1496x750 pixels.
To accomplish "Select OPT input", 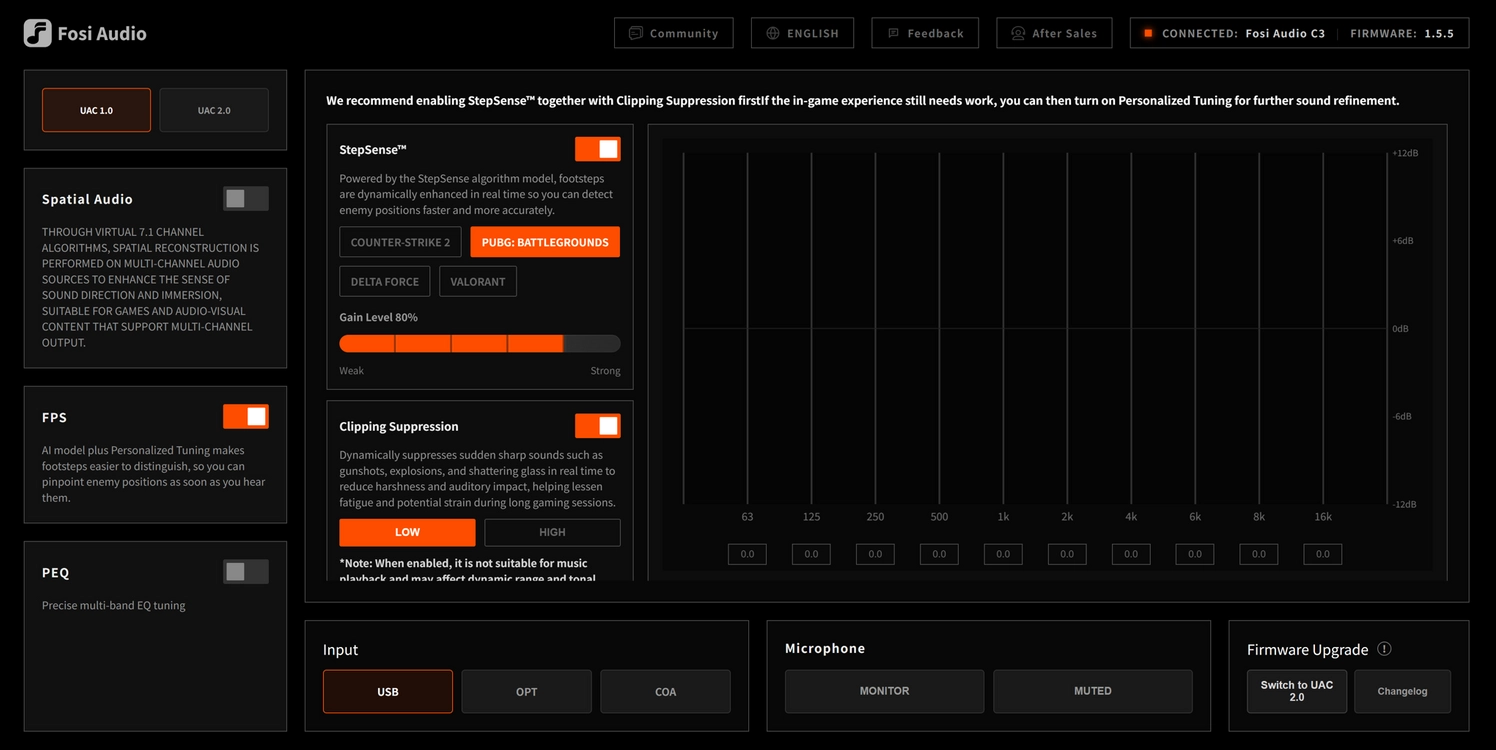I will coord(526,691).
